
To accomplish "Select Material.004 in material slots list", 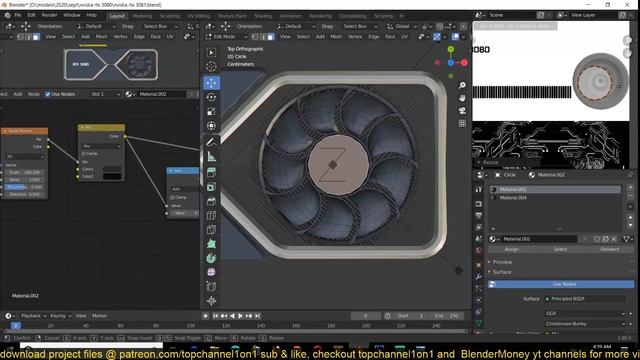I will (x=555, y=198).
